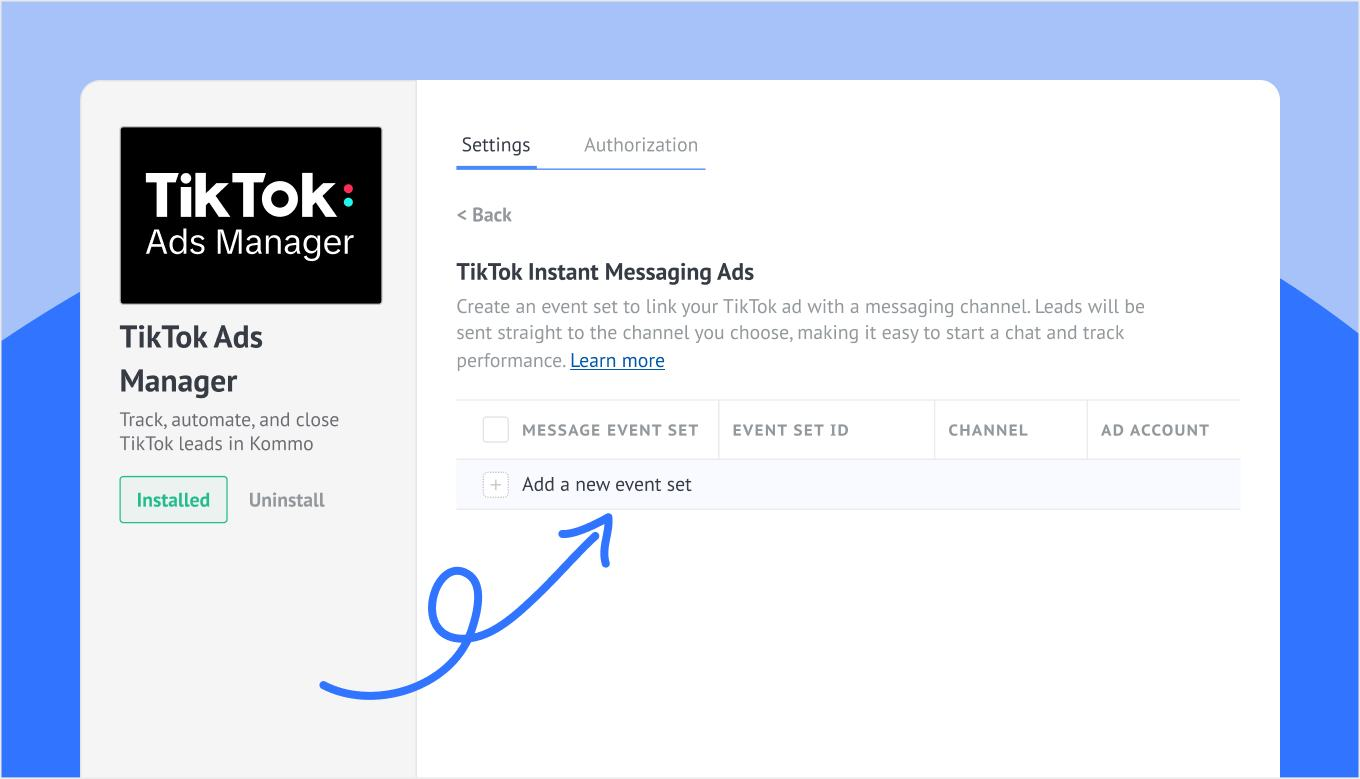
Task: Open the Learn more link
Action: [617, 361]
